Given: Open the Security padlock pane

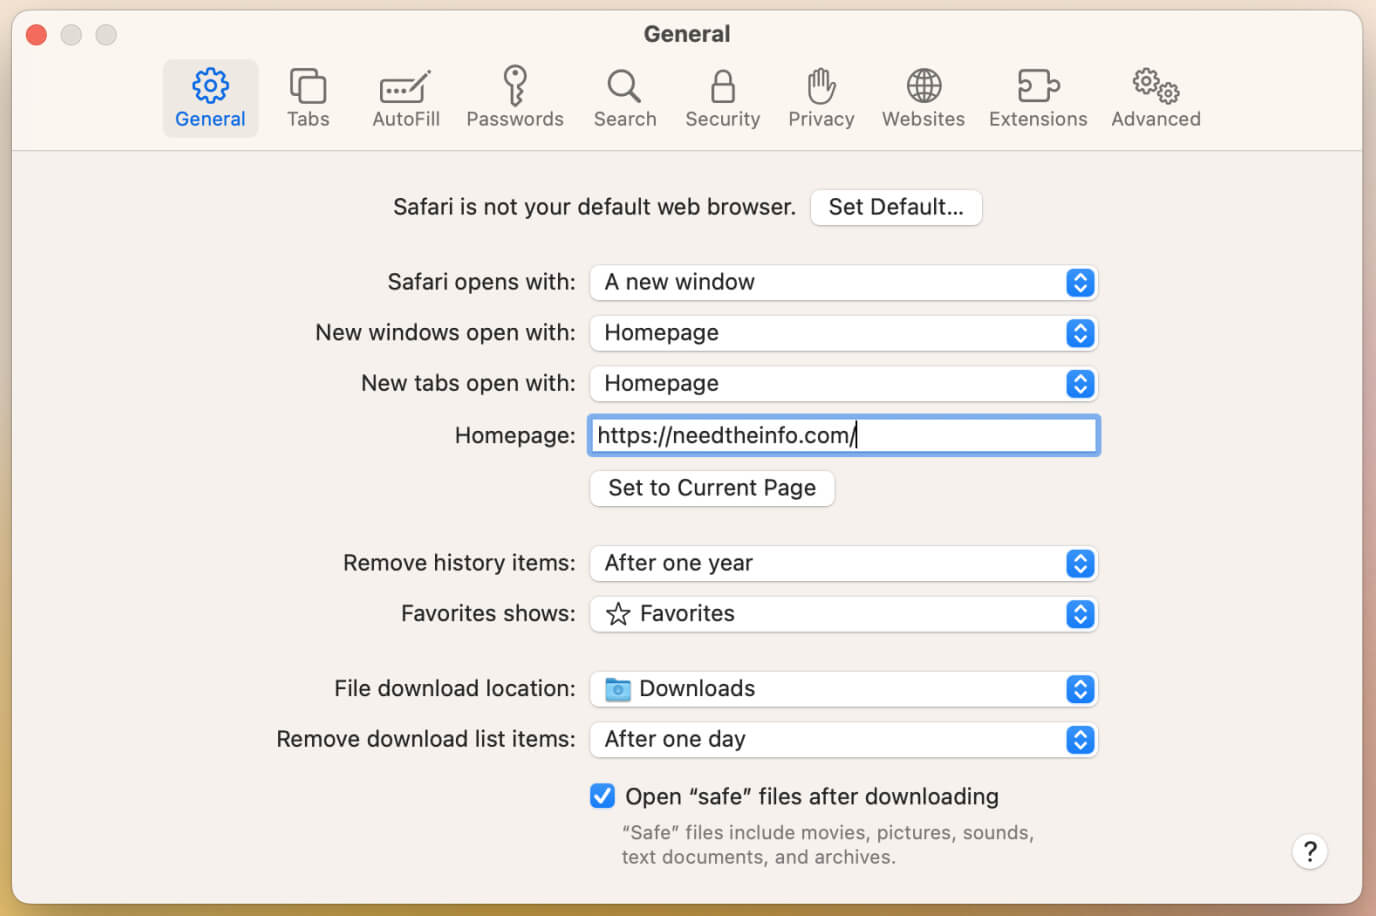Looking at the screenshot, I should tap(722, 98).
